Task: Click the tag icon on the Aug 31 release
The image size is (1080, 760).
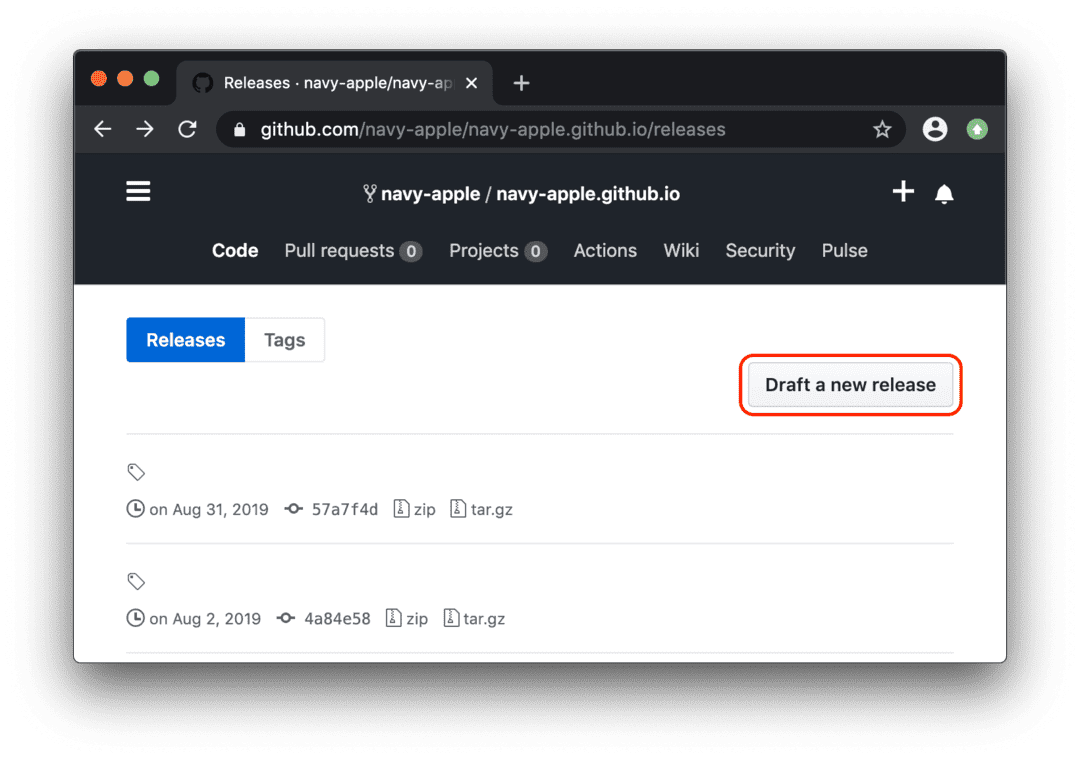Action: (136, 471)
